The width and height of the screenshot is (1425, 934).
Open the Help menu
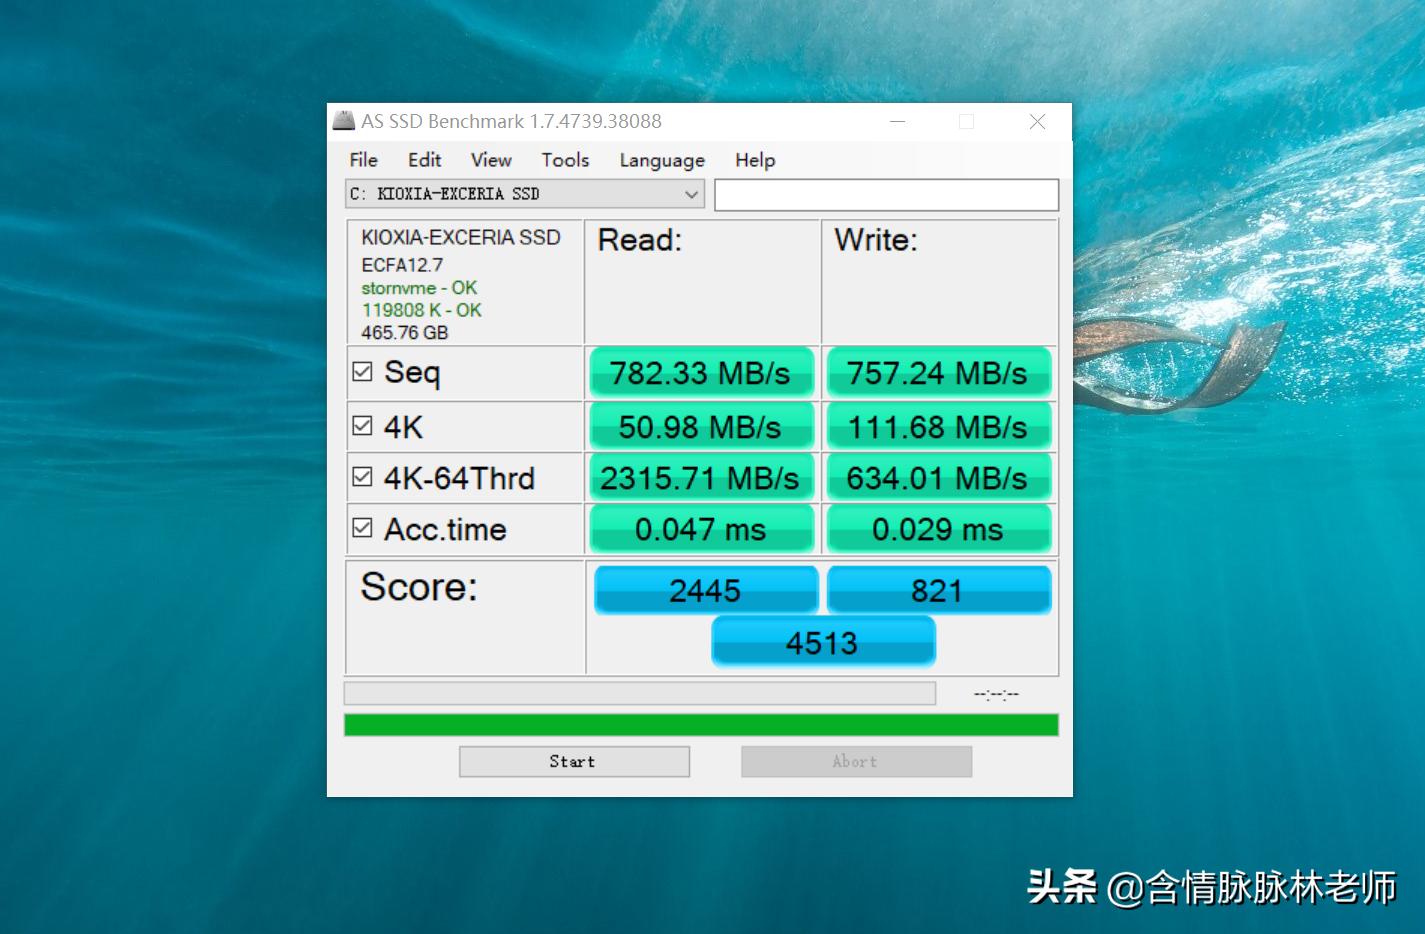pos(754,160)
